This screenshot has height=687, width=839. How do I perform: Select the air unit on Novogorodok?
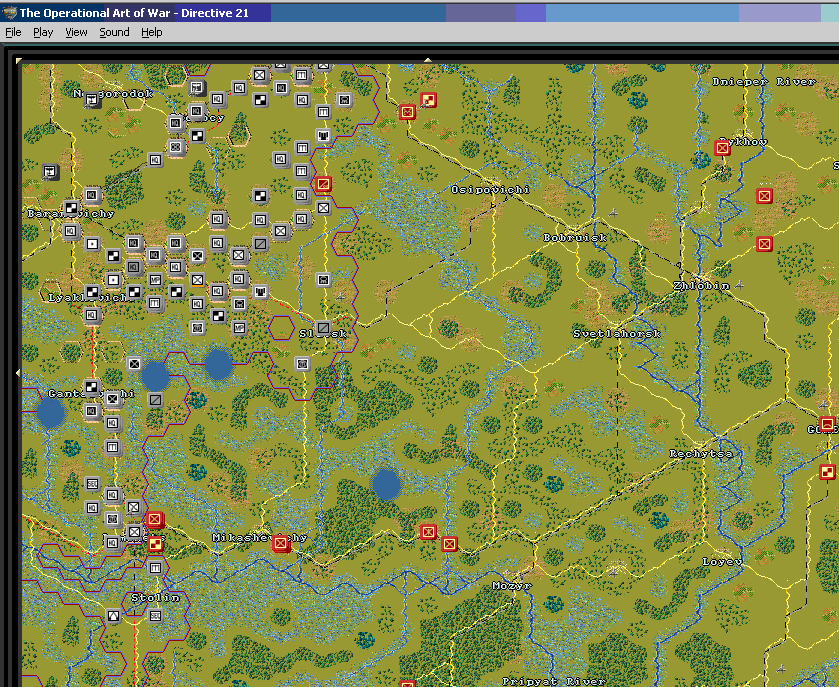(x=91, y=100)
